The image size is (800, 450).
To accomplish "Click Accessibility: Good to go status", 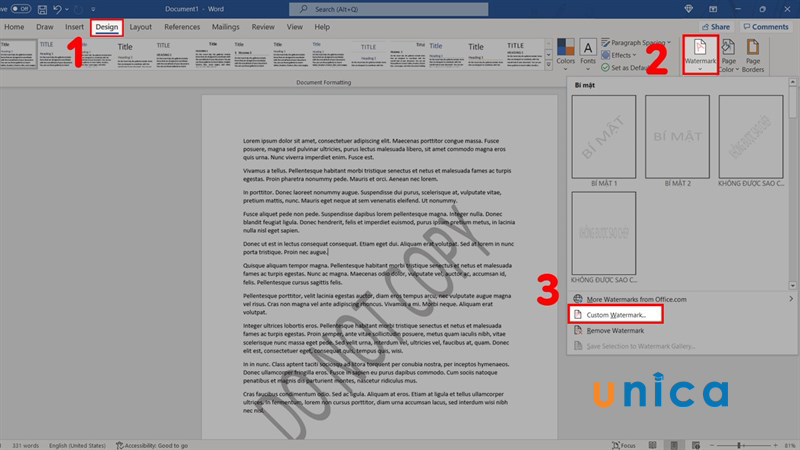I will [x=152, y=445].
